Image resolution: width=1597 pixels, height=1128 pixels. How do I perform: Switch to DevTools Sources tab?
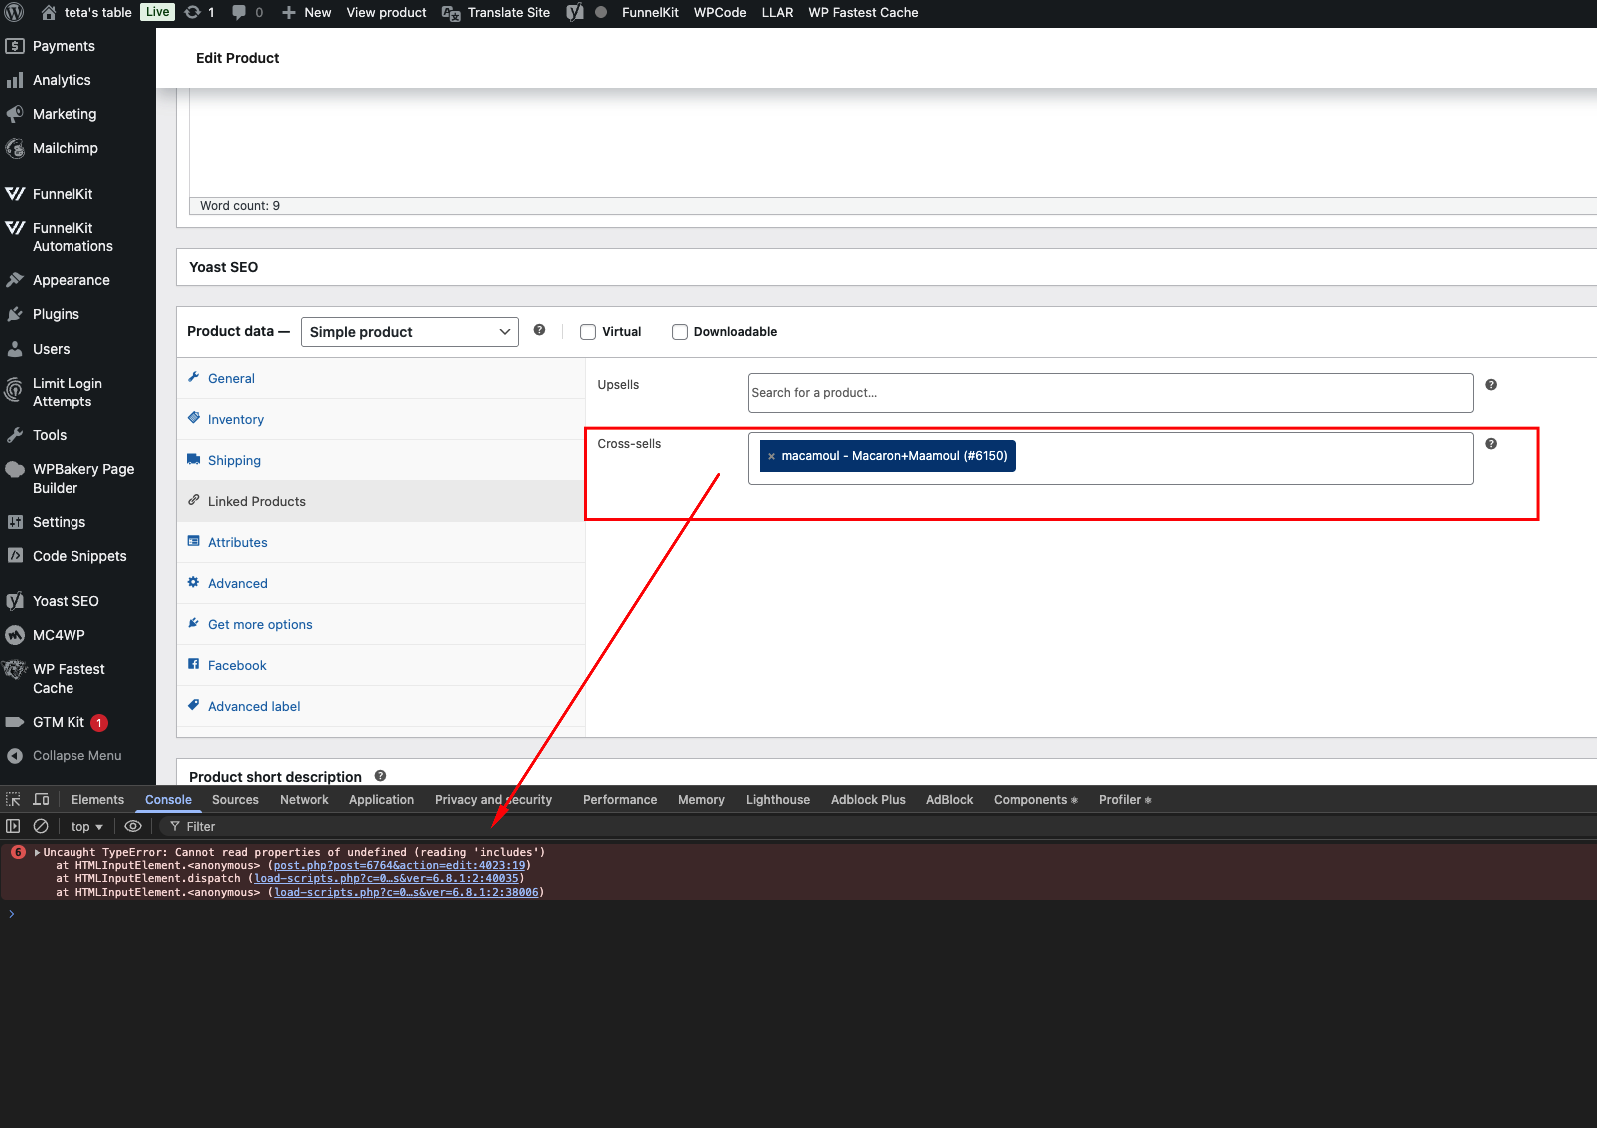pyautogui.click(x=235, y=800)
